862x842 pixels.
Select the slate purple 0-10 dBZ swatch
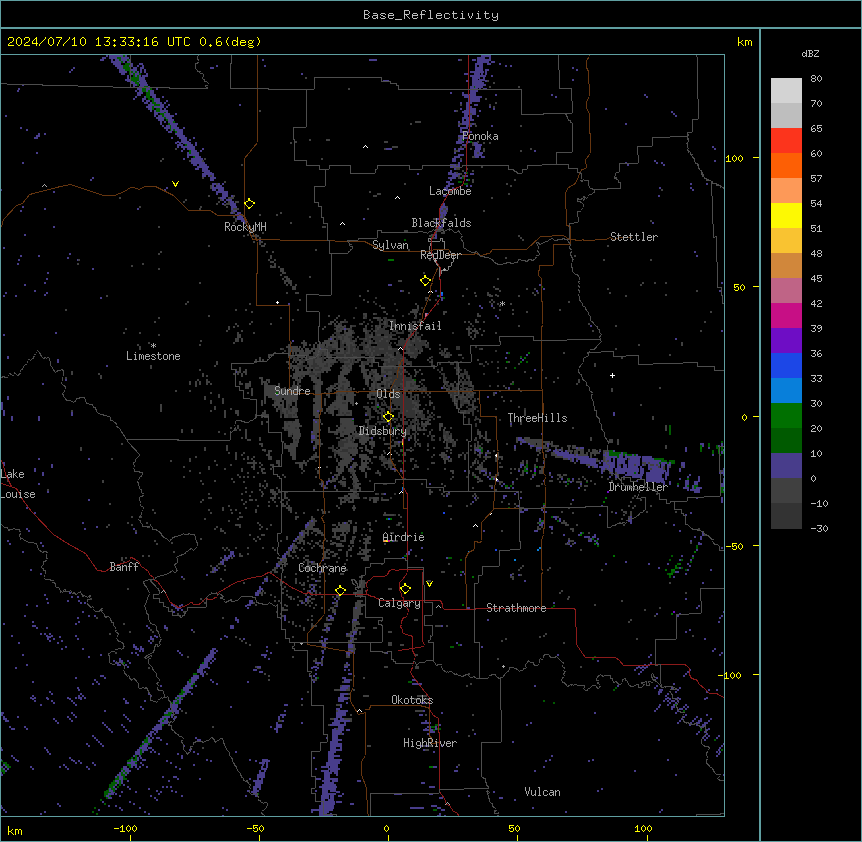[786, 466]
